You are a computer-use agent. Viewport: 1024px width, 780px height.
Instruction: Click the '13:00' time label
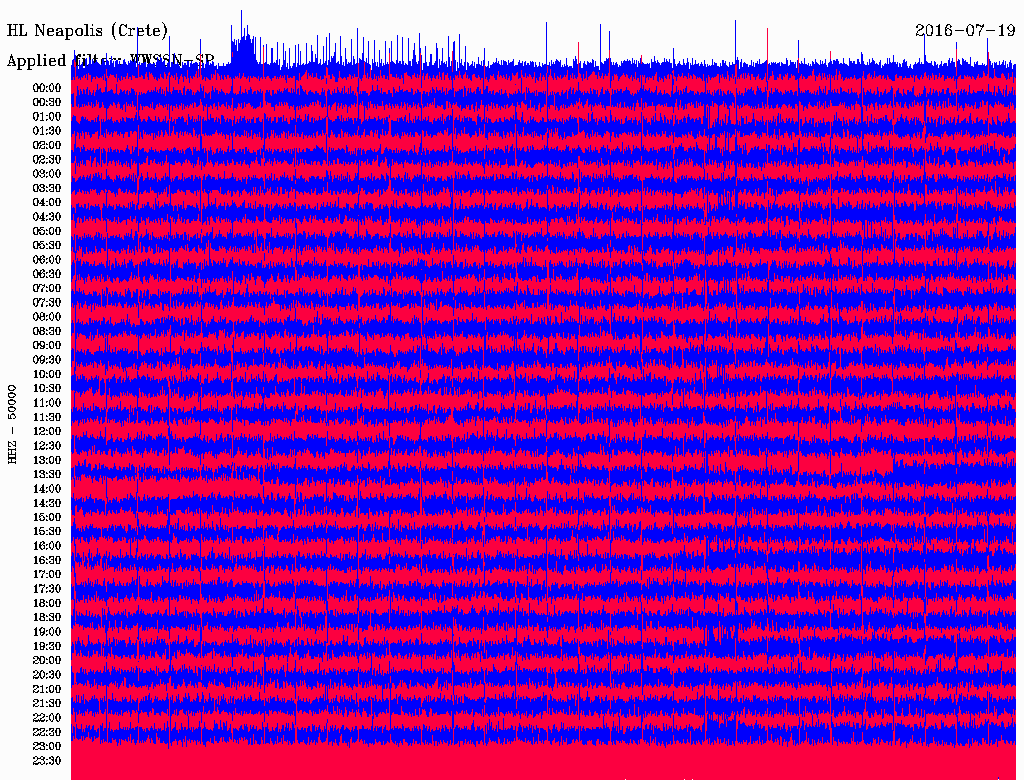[x=47, y=460]
